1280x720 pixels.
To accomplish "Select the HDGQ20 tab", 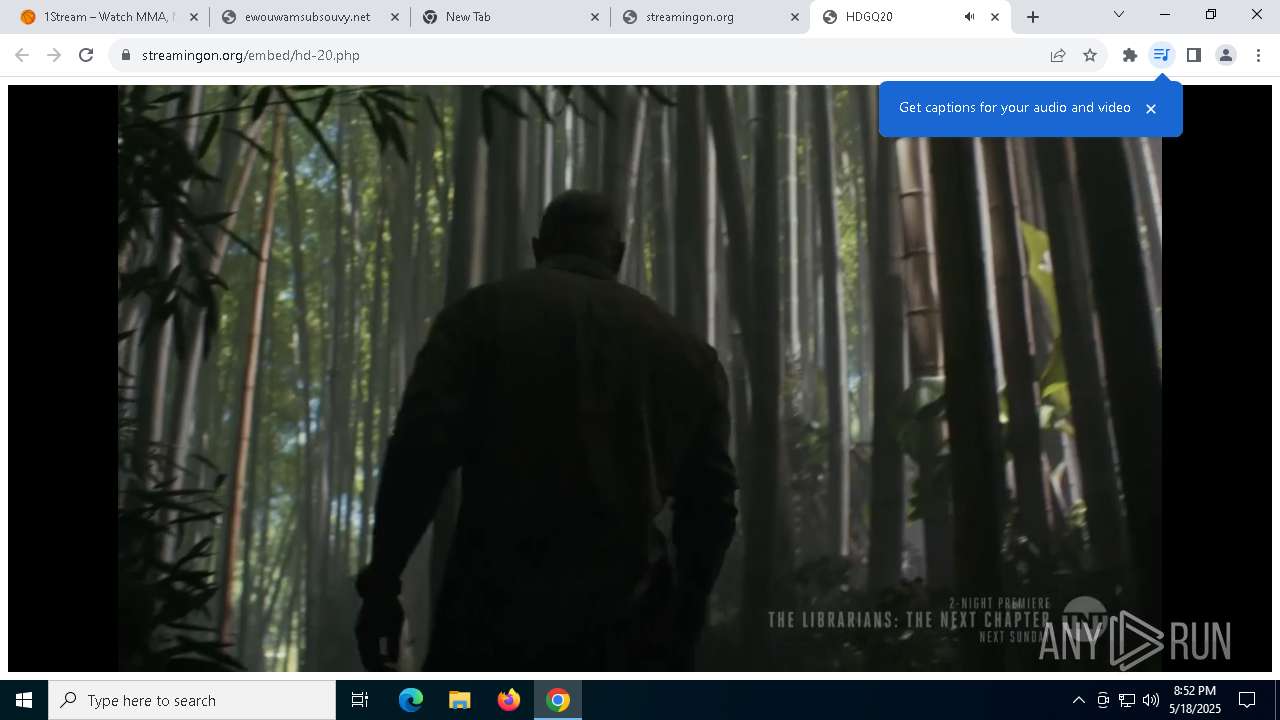I will [x=910, y=17].
